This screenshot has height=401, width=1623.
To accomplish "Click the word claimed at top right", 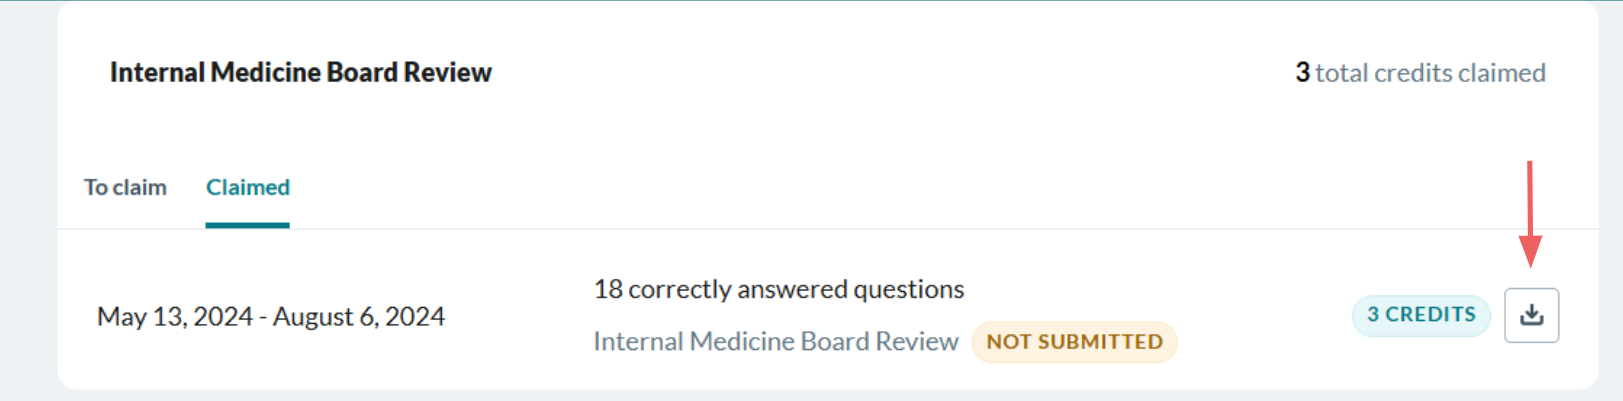I will click(x=1502, y=73).
